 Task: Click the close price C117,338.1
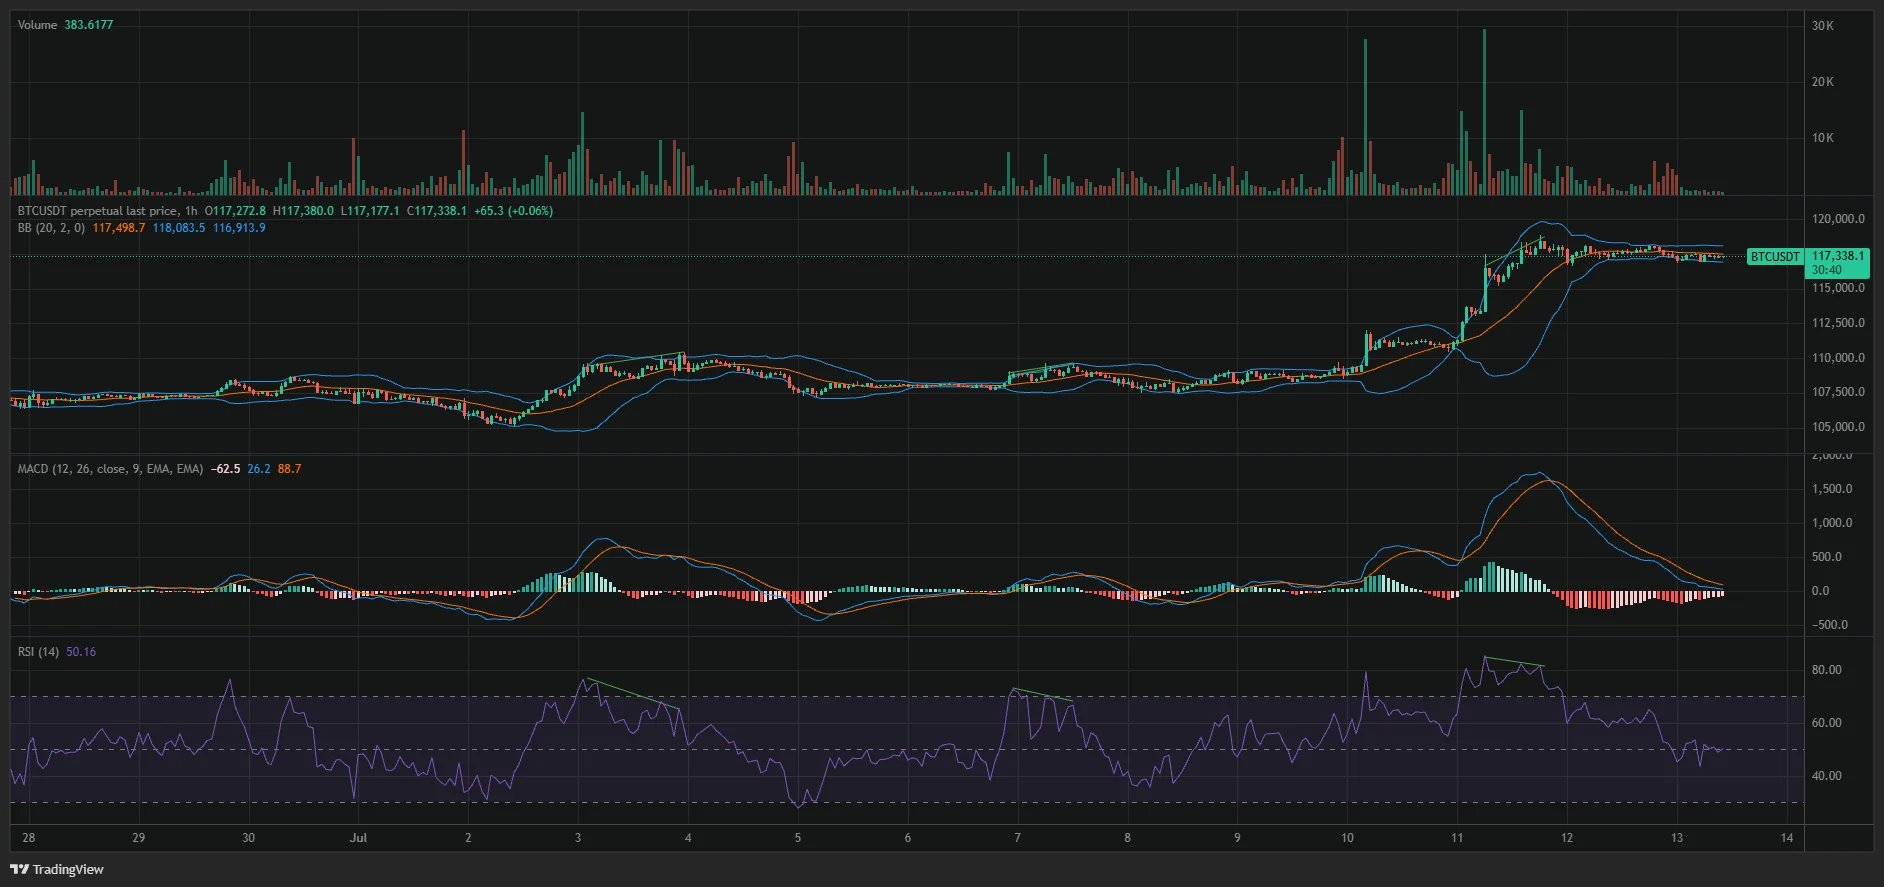436,211
